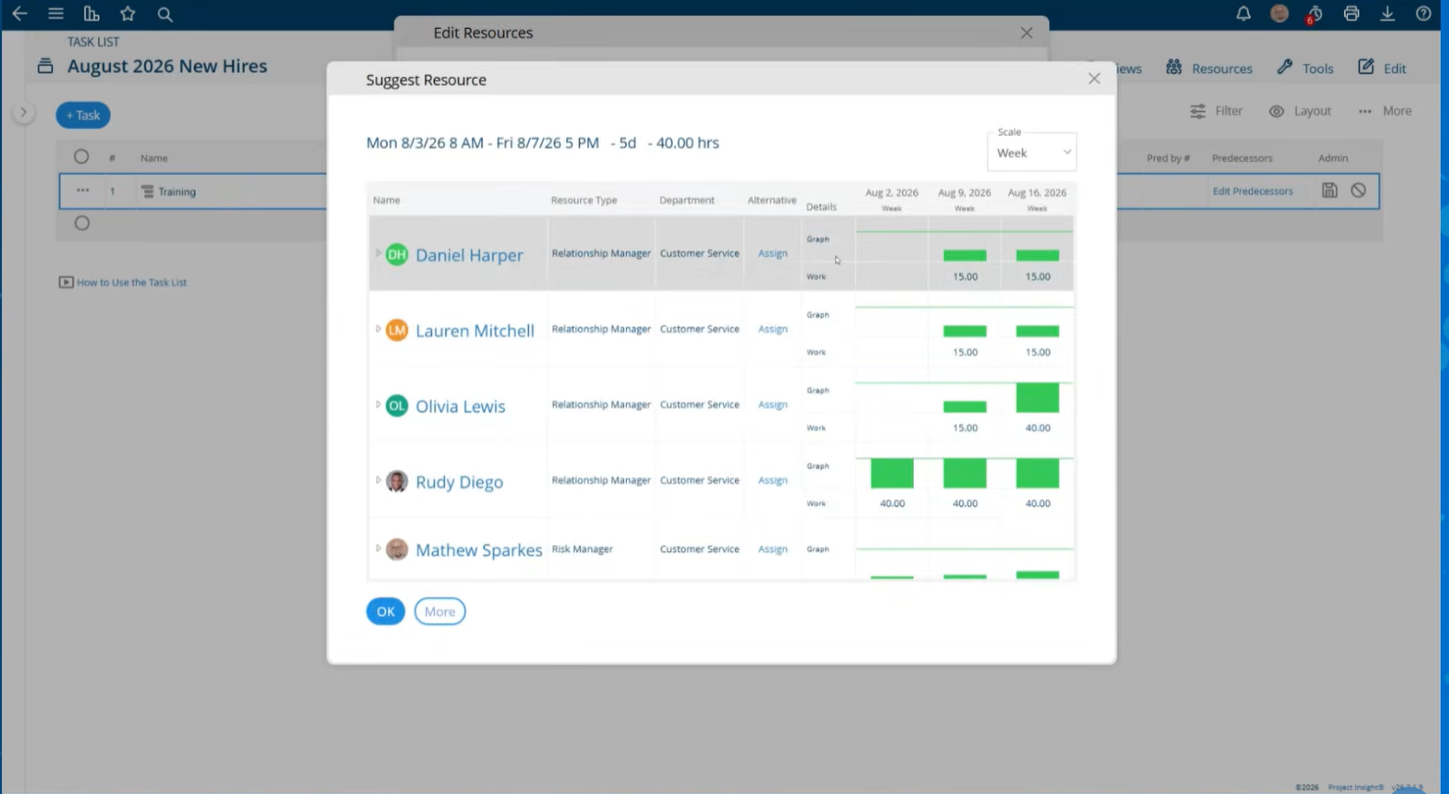1449x794 pixels.
Task: Click the print icon
Action: coord(1352,14)
